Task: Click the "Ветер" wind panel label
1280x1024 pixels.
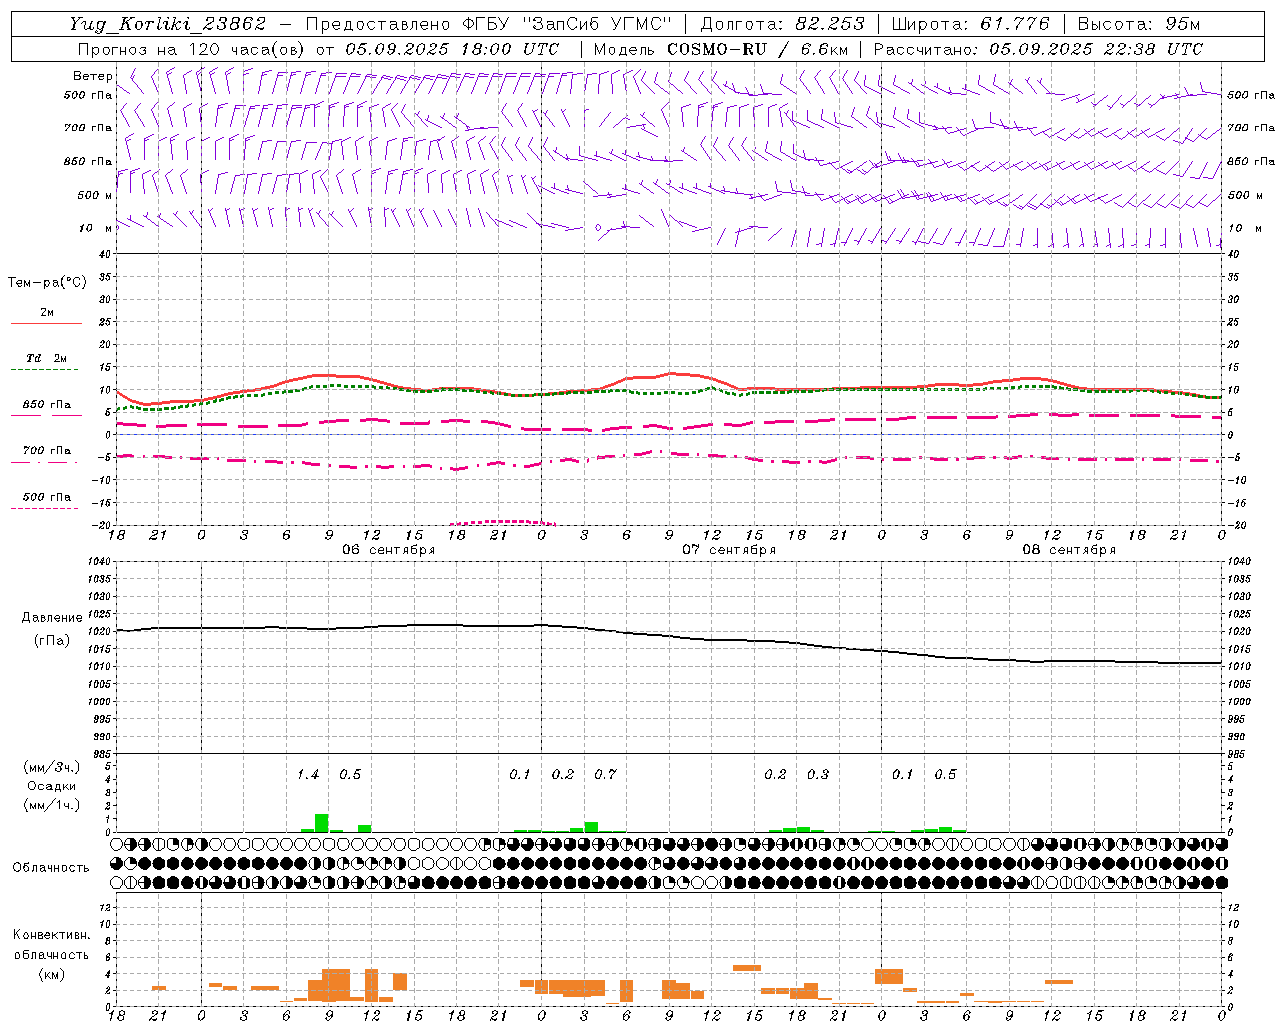Action: click(x=92, y=76)
